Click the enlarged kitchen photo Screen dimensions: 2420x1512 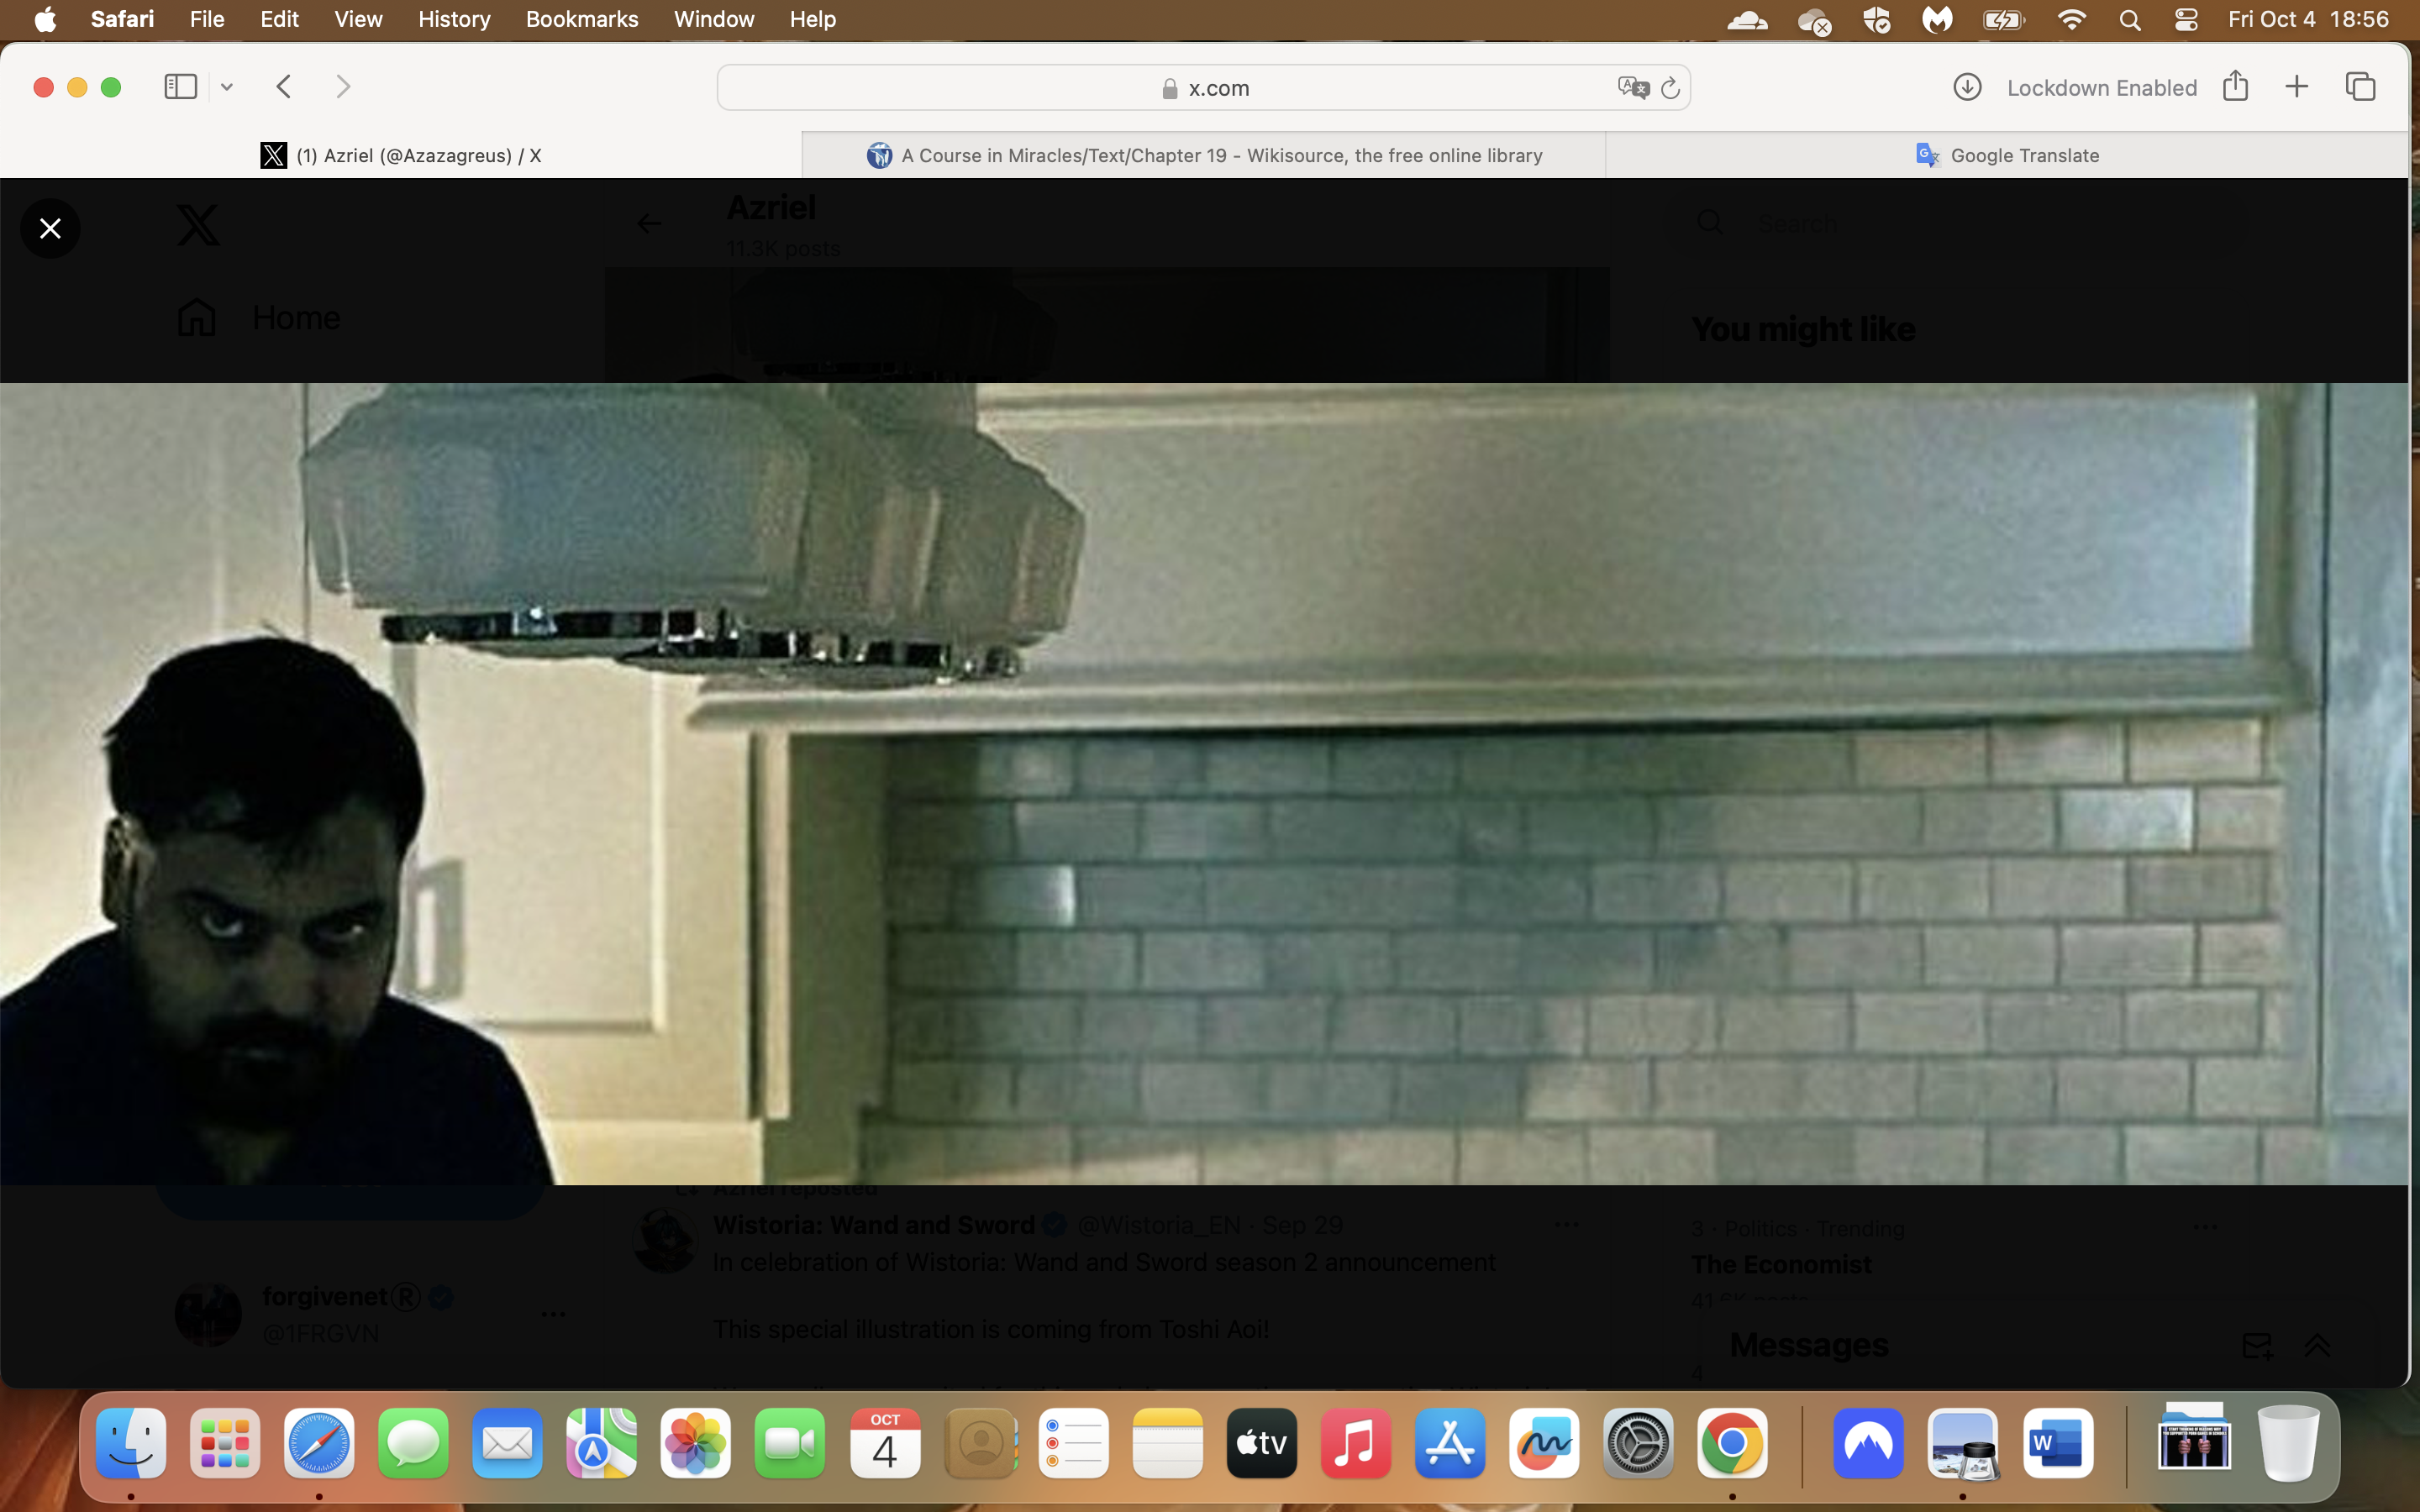tap(1204, 784)
